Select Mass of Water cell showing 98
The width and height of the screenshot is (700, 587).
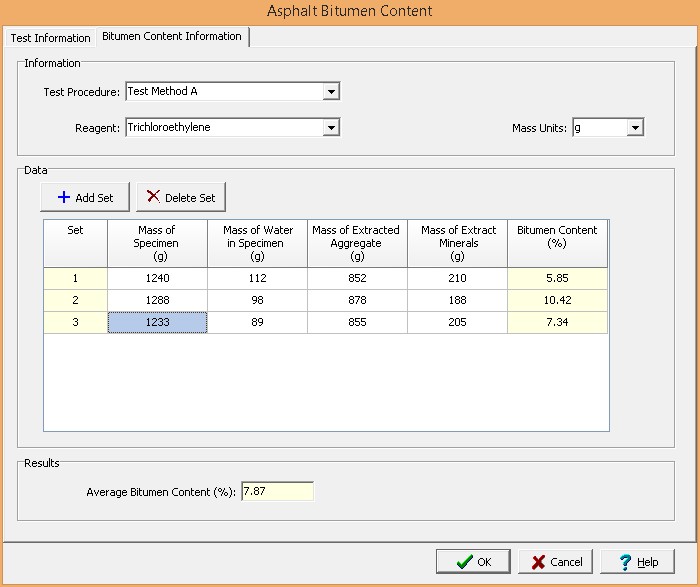(x=258, y=300)
